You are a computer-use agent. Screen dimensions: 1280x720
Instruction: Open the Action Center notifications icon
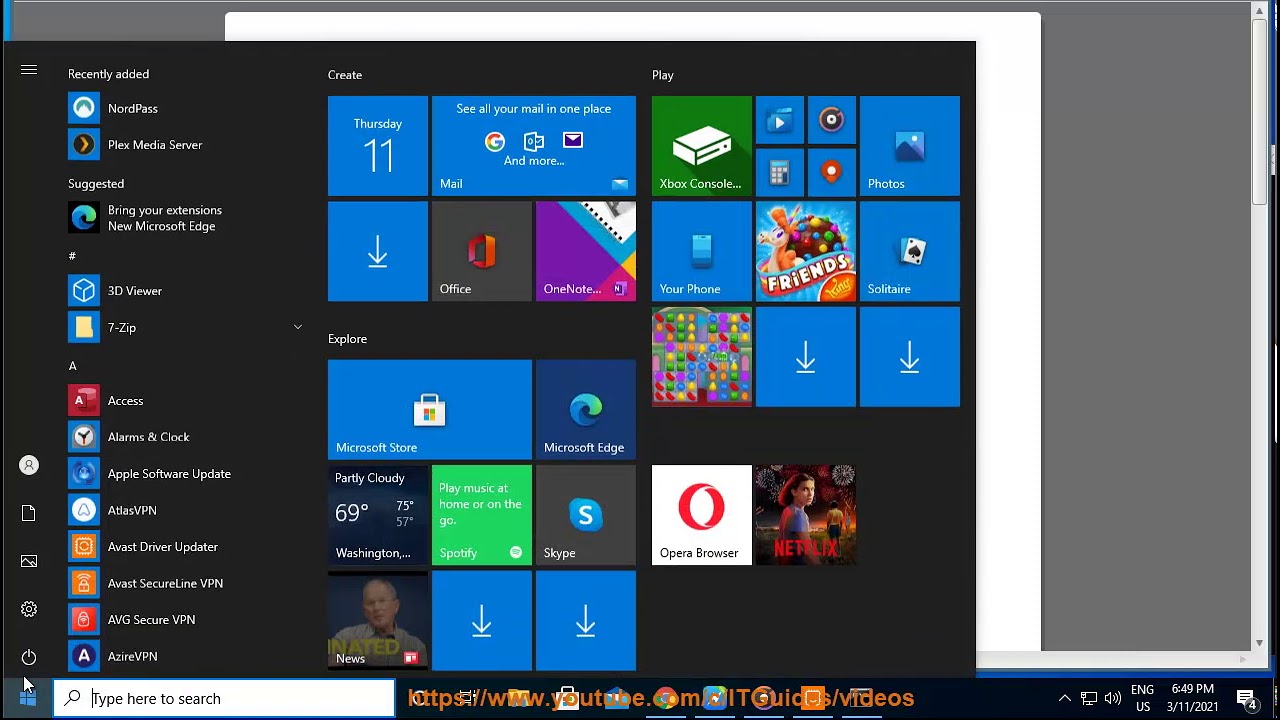(1246, 699)
